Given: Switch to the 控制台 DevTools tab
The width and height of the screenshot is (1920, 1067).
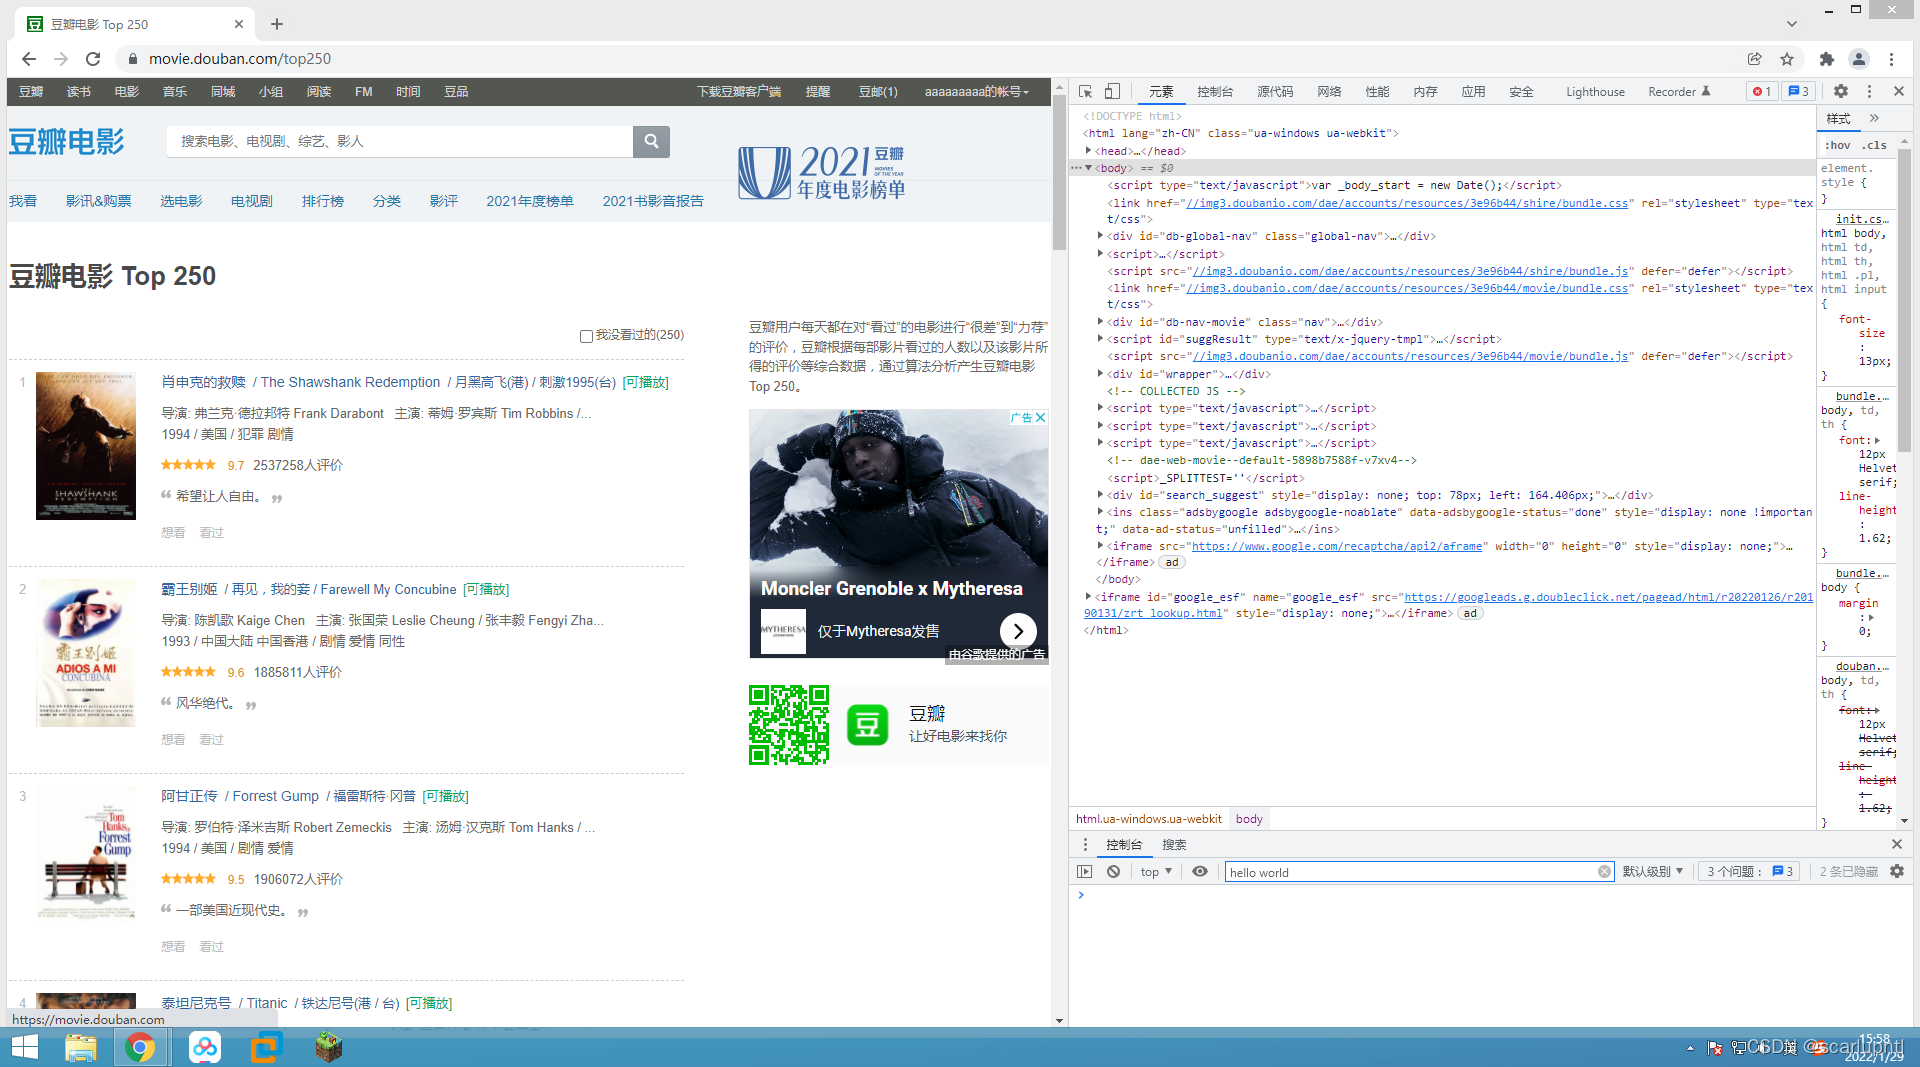Looking at the screenshot, I should [1215, 91].
